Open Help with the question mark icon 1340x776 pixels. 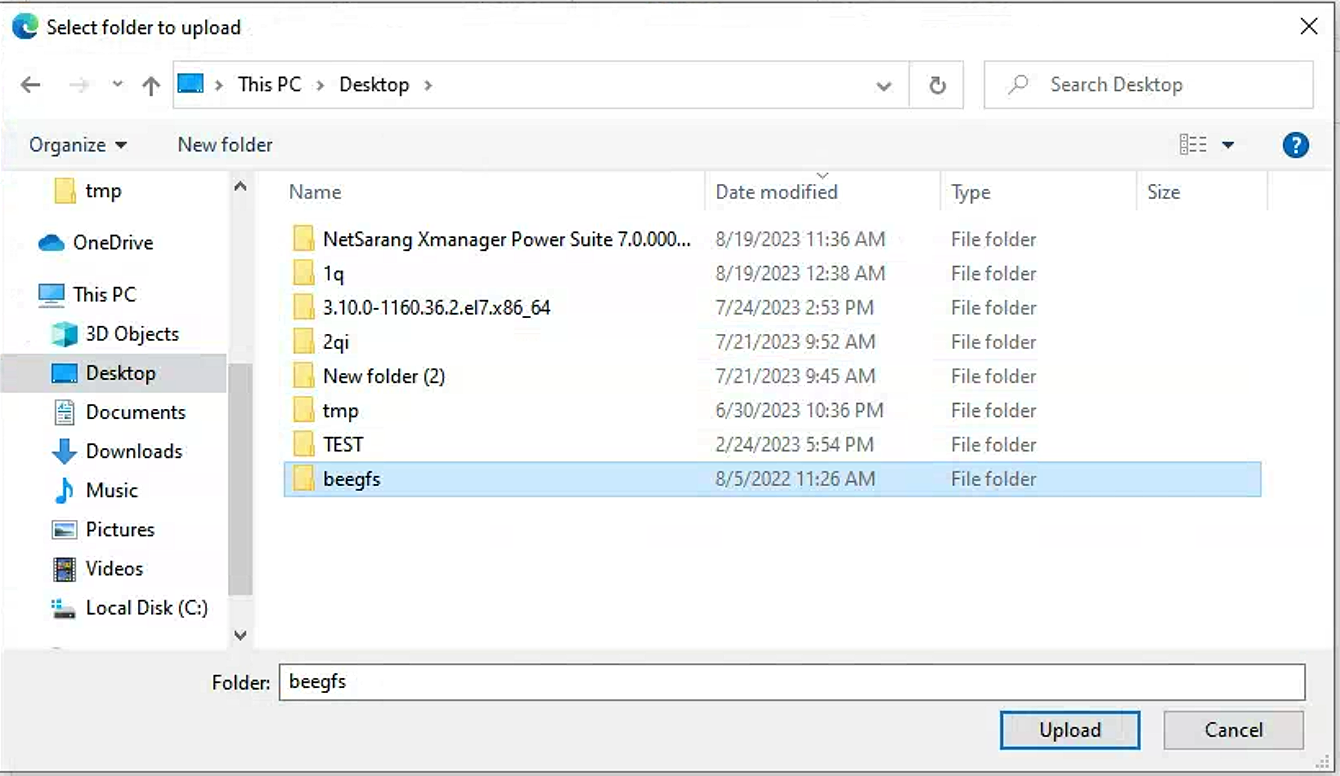coord(1296,146)
